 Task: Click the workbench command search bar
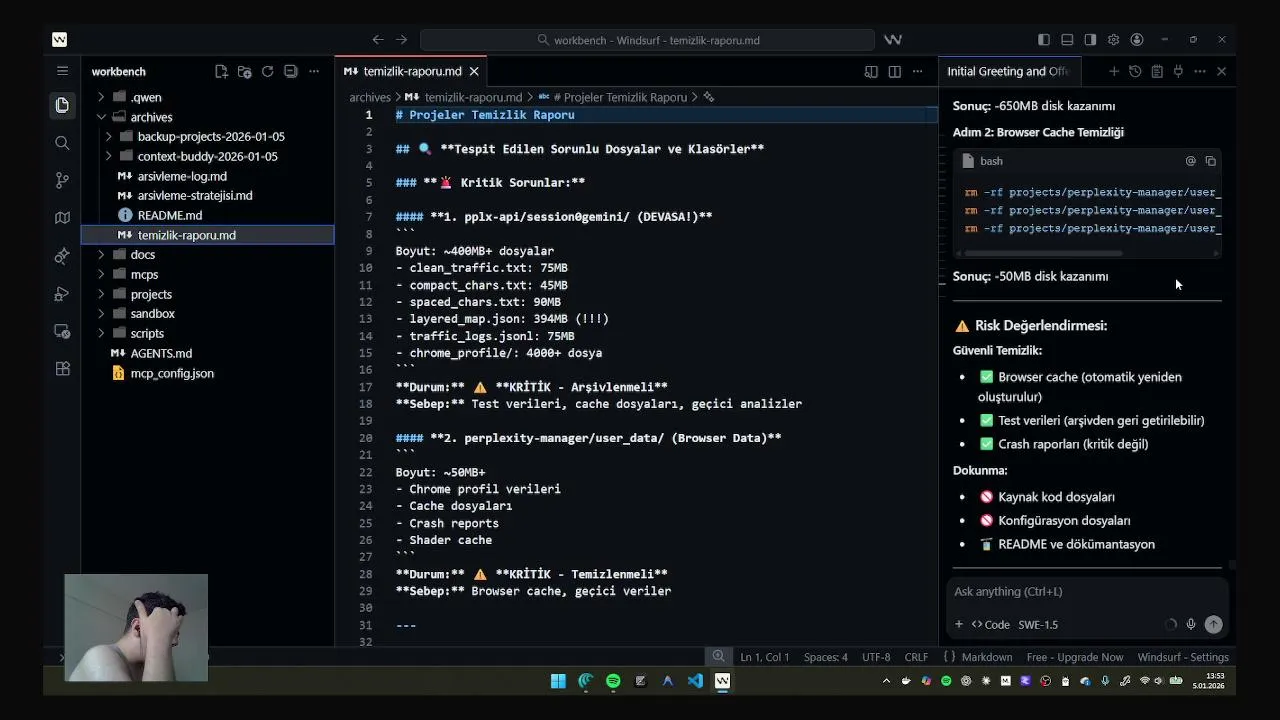coord(648,40)
